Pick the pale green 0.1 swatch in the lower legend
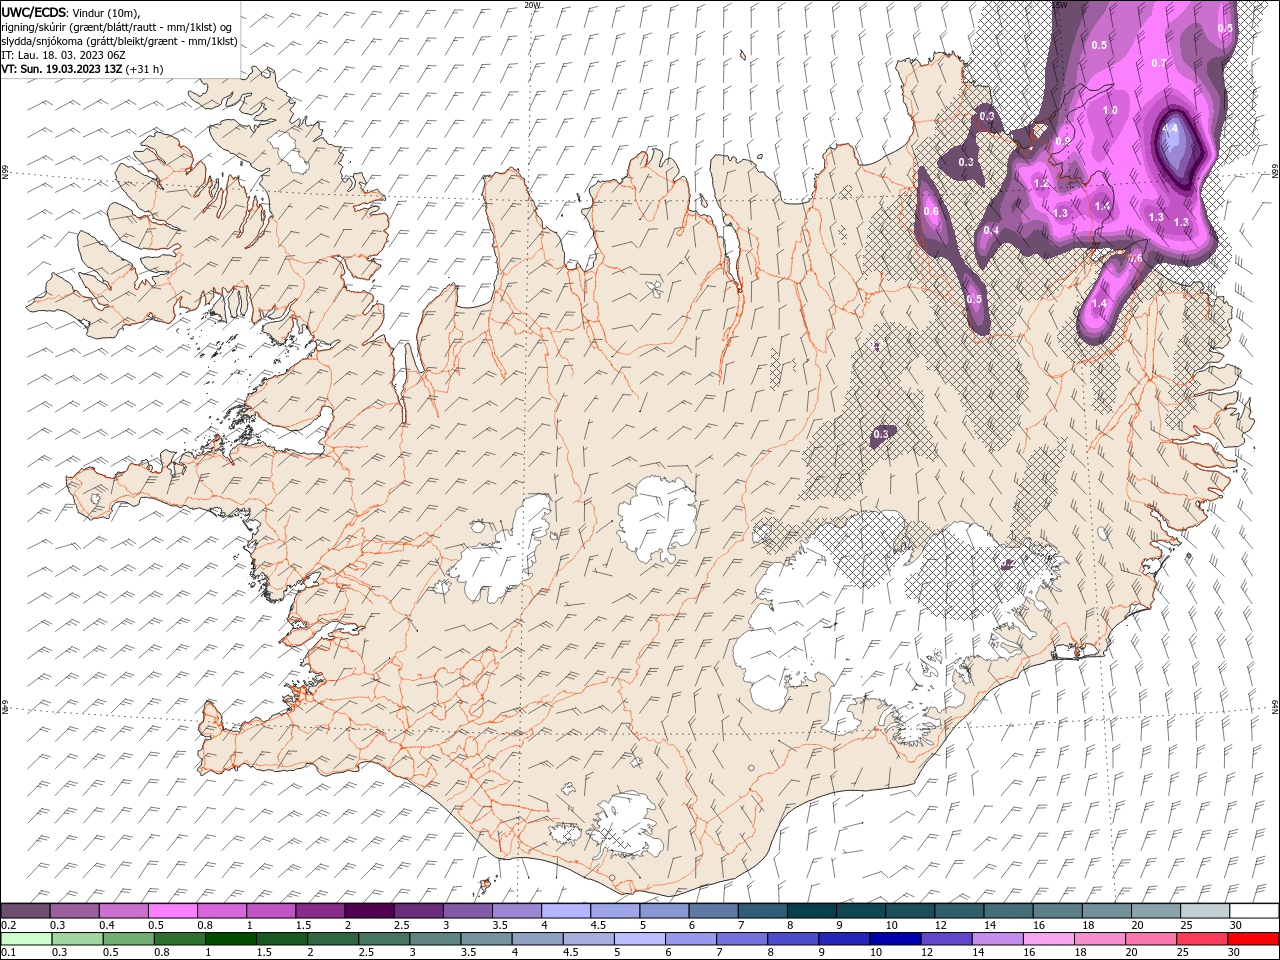 (x=26, y=939)
